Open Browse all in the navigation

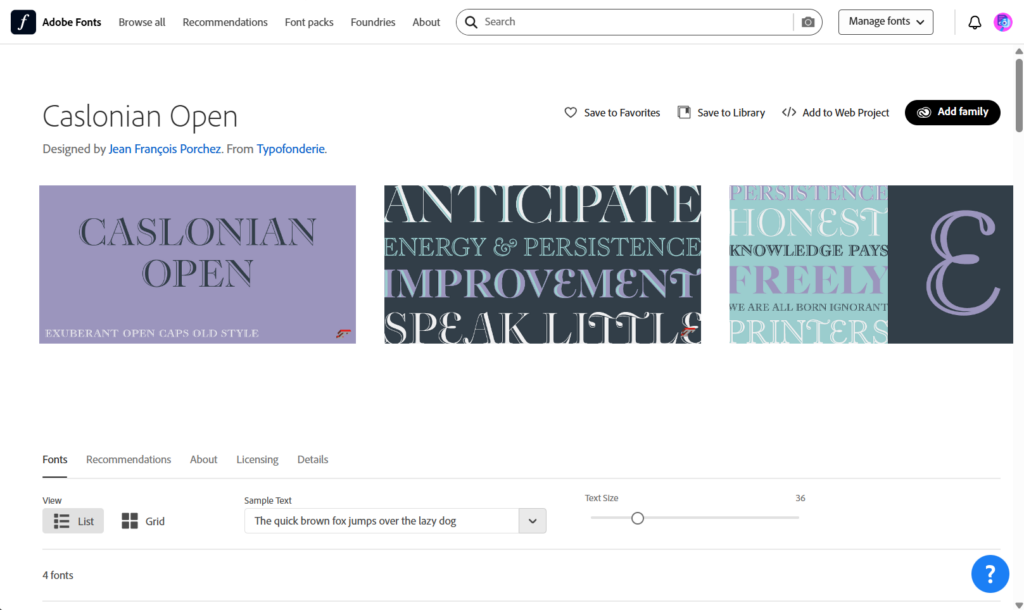pos(142,22)
